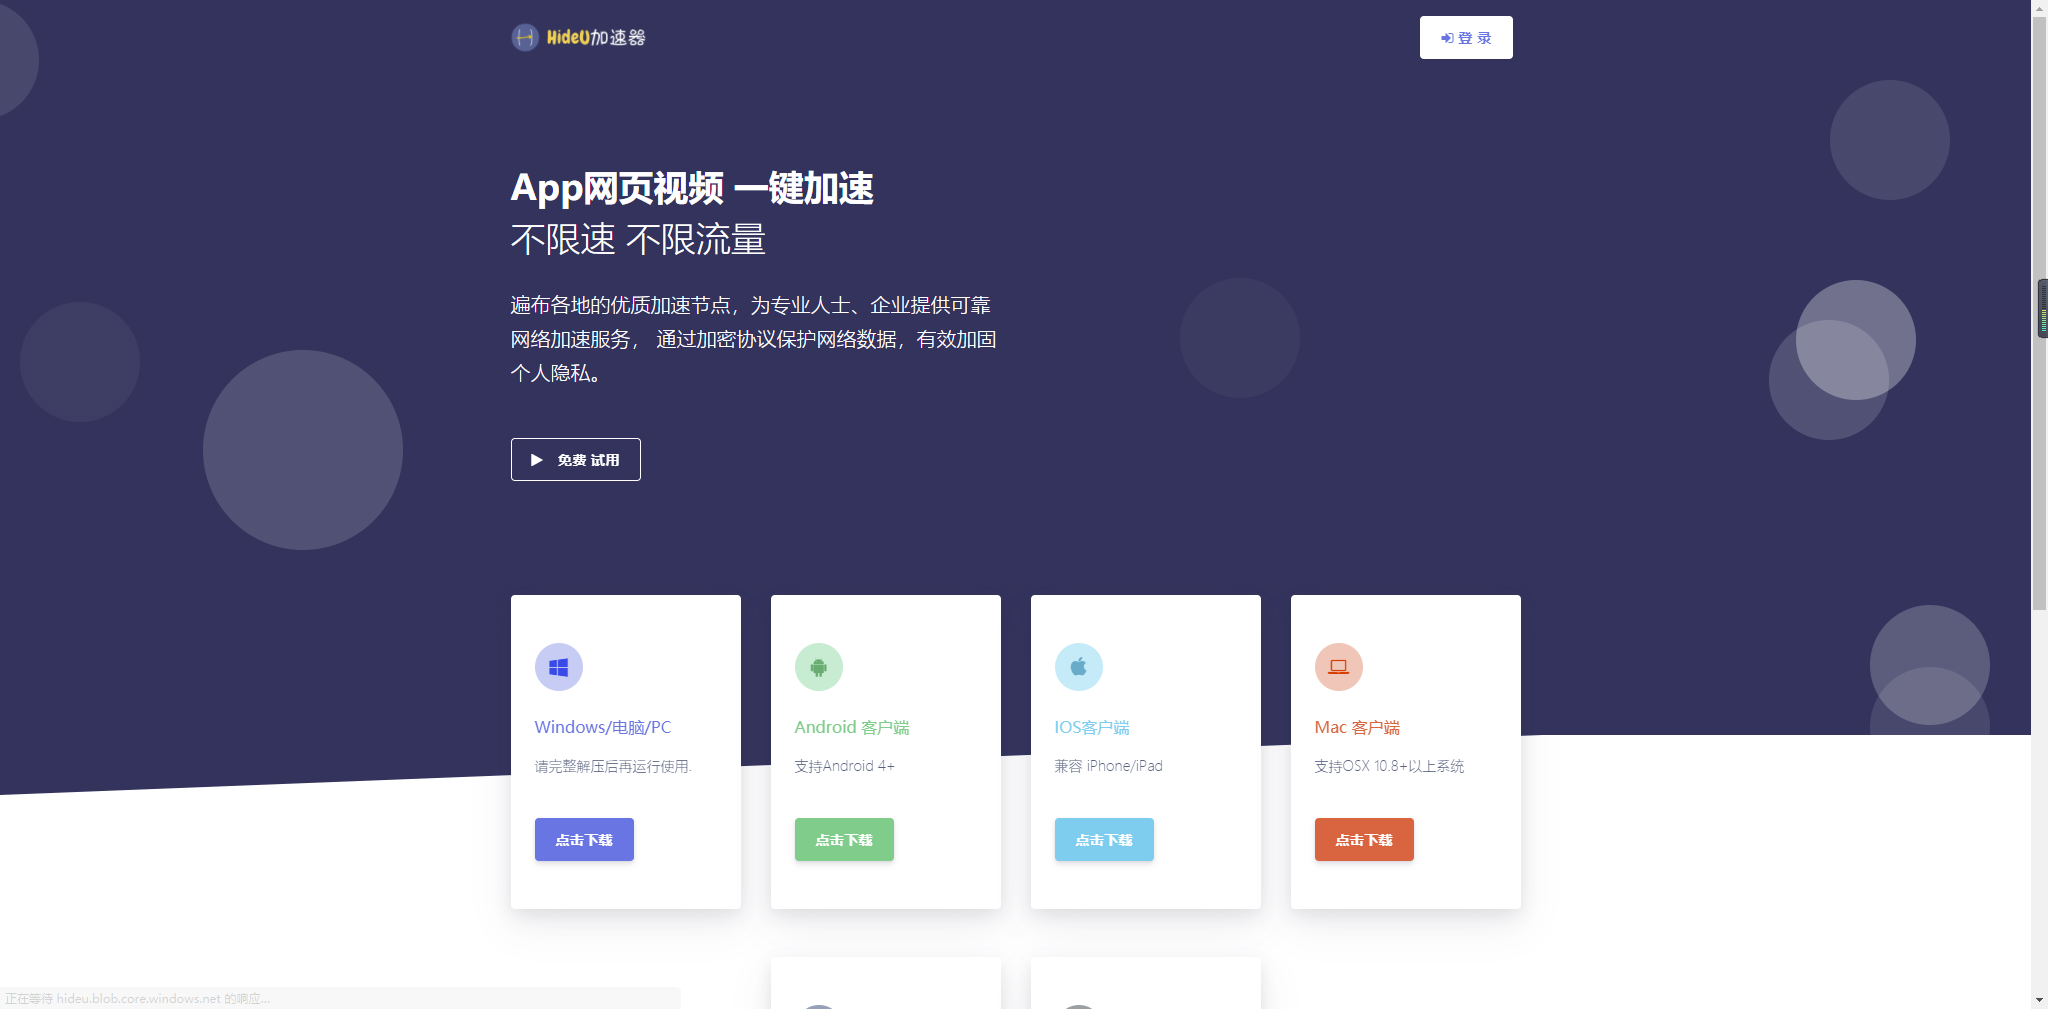Screen dimensions: 2048x1009
Task: Download the Mac client via 点击下载
Action: (x=1364, y=840)
